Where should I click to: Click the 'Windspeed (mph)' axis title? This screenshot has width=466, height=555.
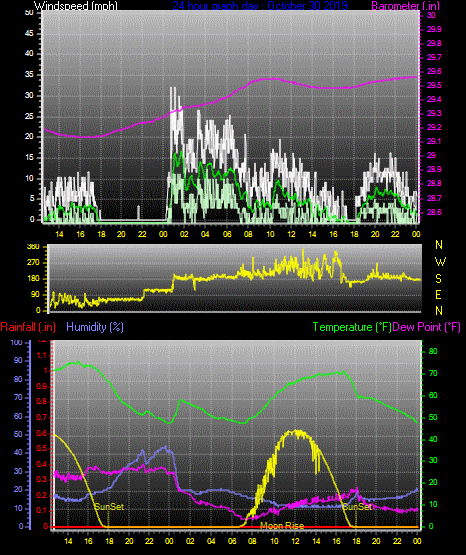point(75,6)
